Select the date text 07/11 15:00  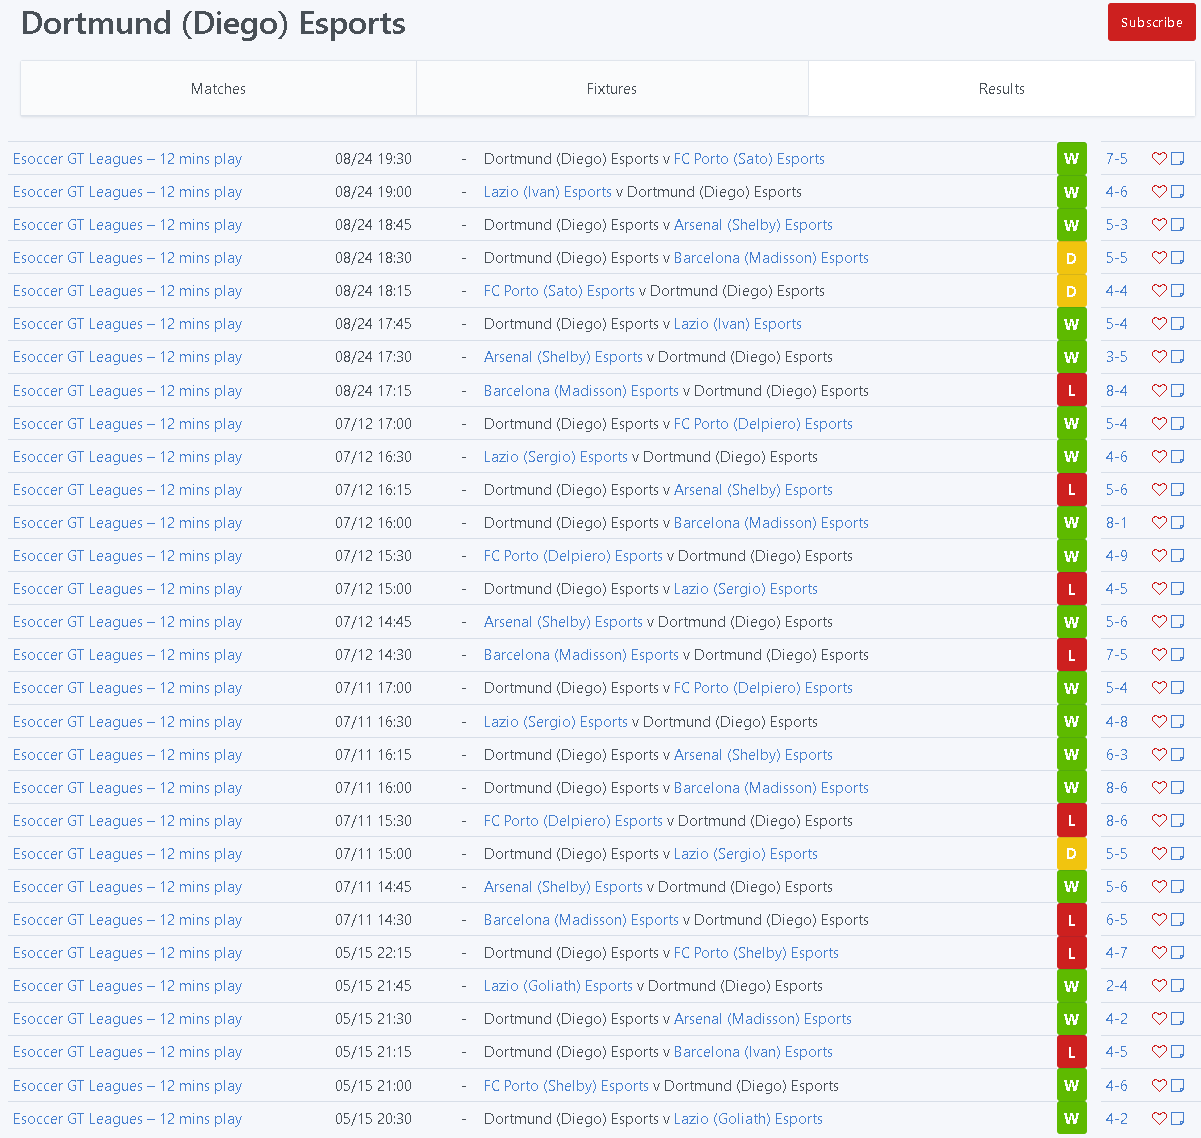(373, 854)
